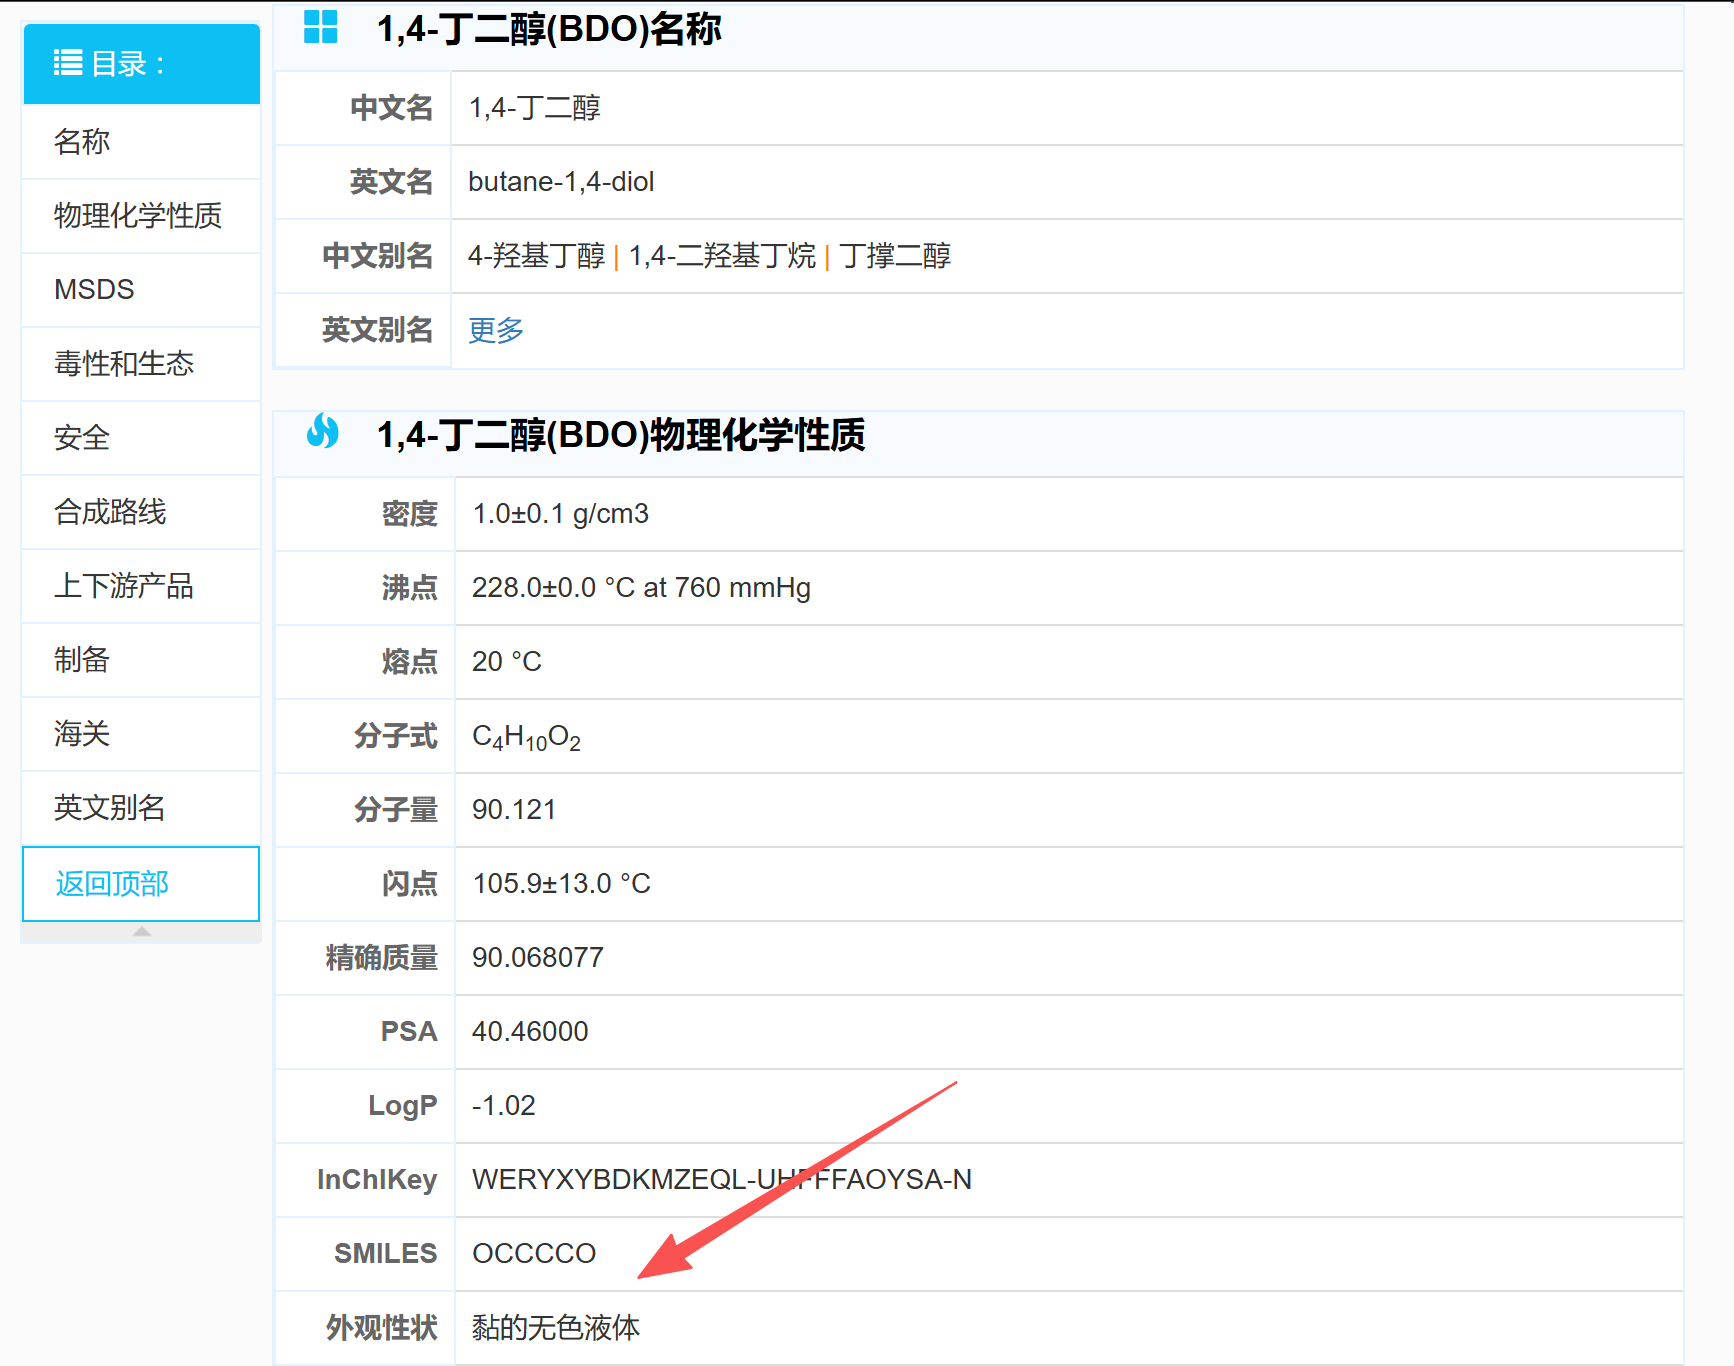Click the SMILES value OCCCCO
Image resolution: width=1734 pixels, height=1366 pixels.
[x=534, y=1254]
